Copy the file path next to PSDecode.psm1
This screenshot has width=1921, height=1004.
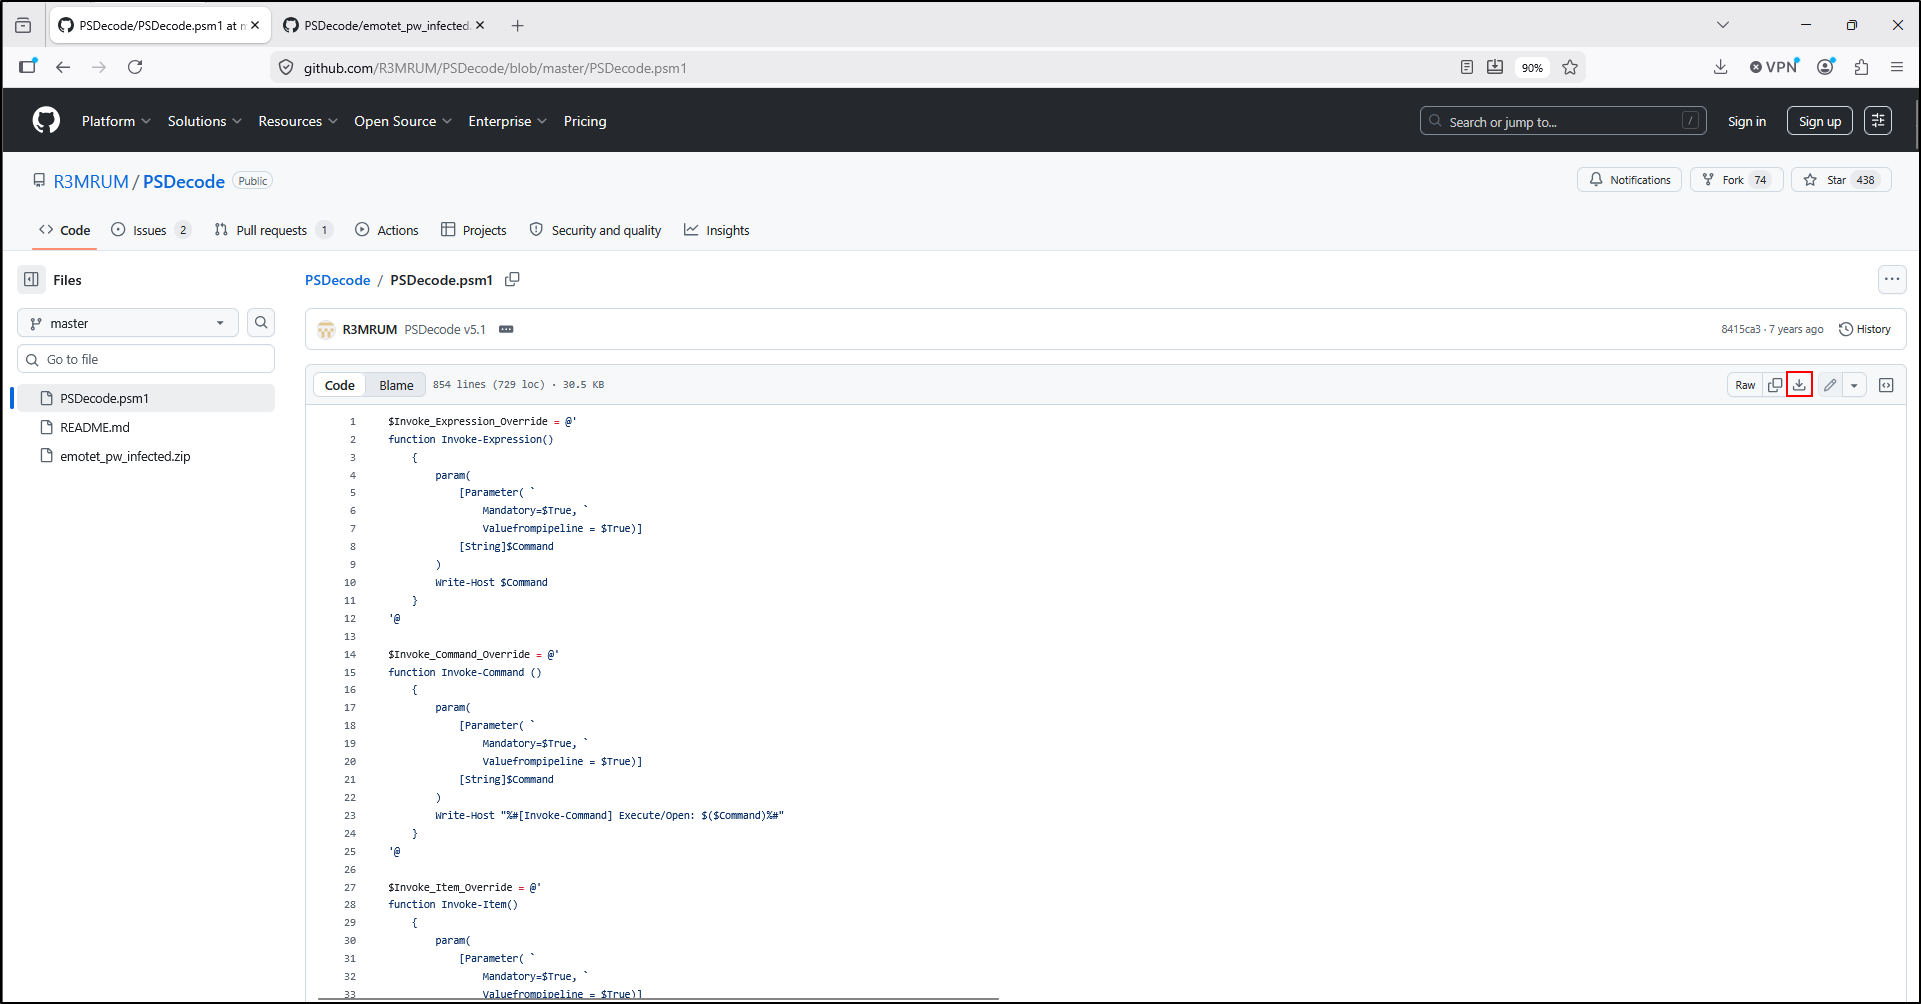pyautogui.click(x=512, y=280)
